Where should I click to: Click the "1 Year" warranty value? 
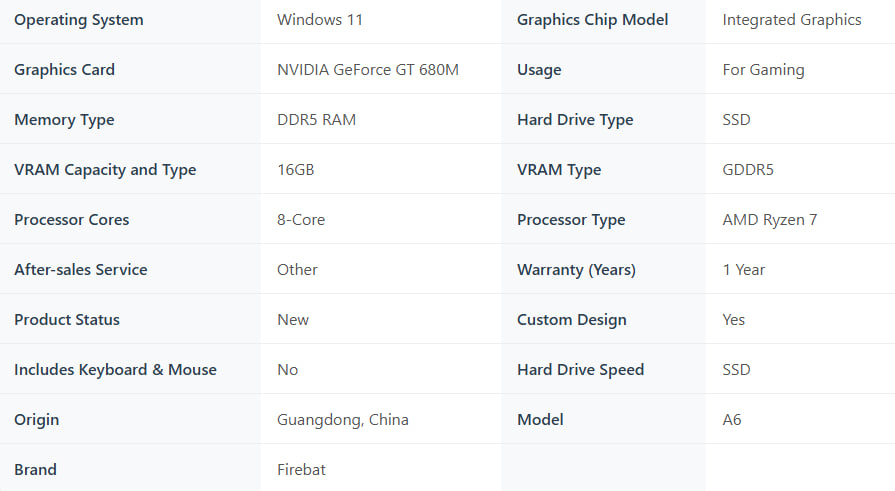pos(744,270)
